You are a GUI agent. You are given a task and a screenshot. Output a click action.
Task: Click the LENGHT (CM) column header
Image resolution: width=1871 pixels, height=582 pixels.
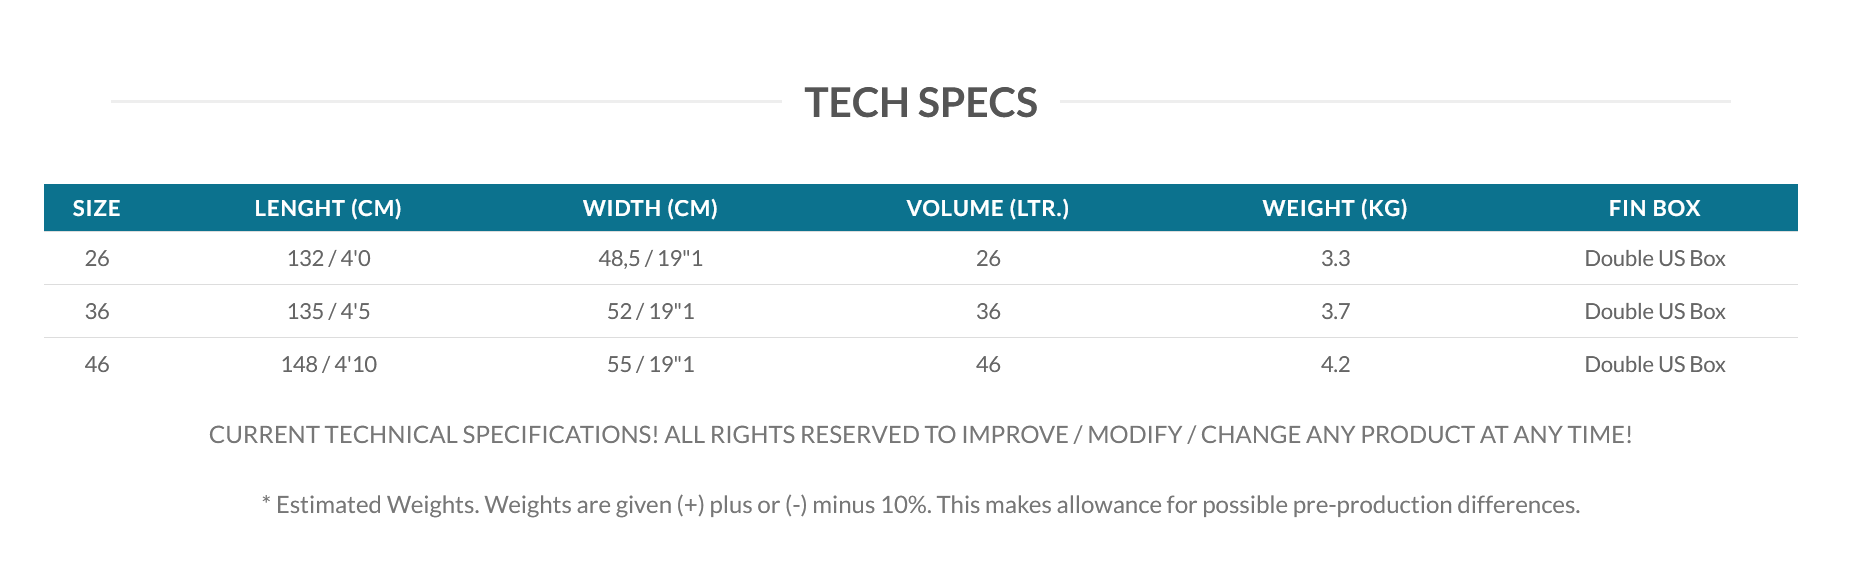tap(328, 208)
